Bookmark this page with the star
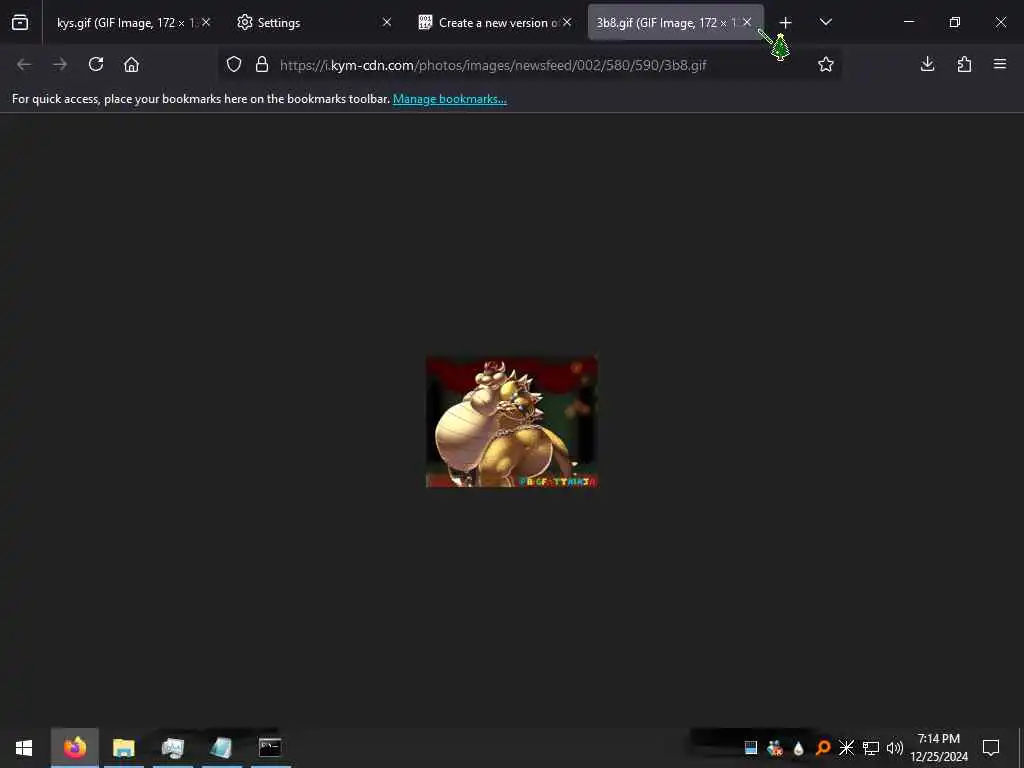Image resolution: width=1024 pixels, height=768 pixels. [825, 64]
